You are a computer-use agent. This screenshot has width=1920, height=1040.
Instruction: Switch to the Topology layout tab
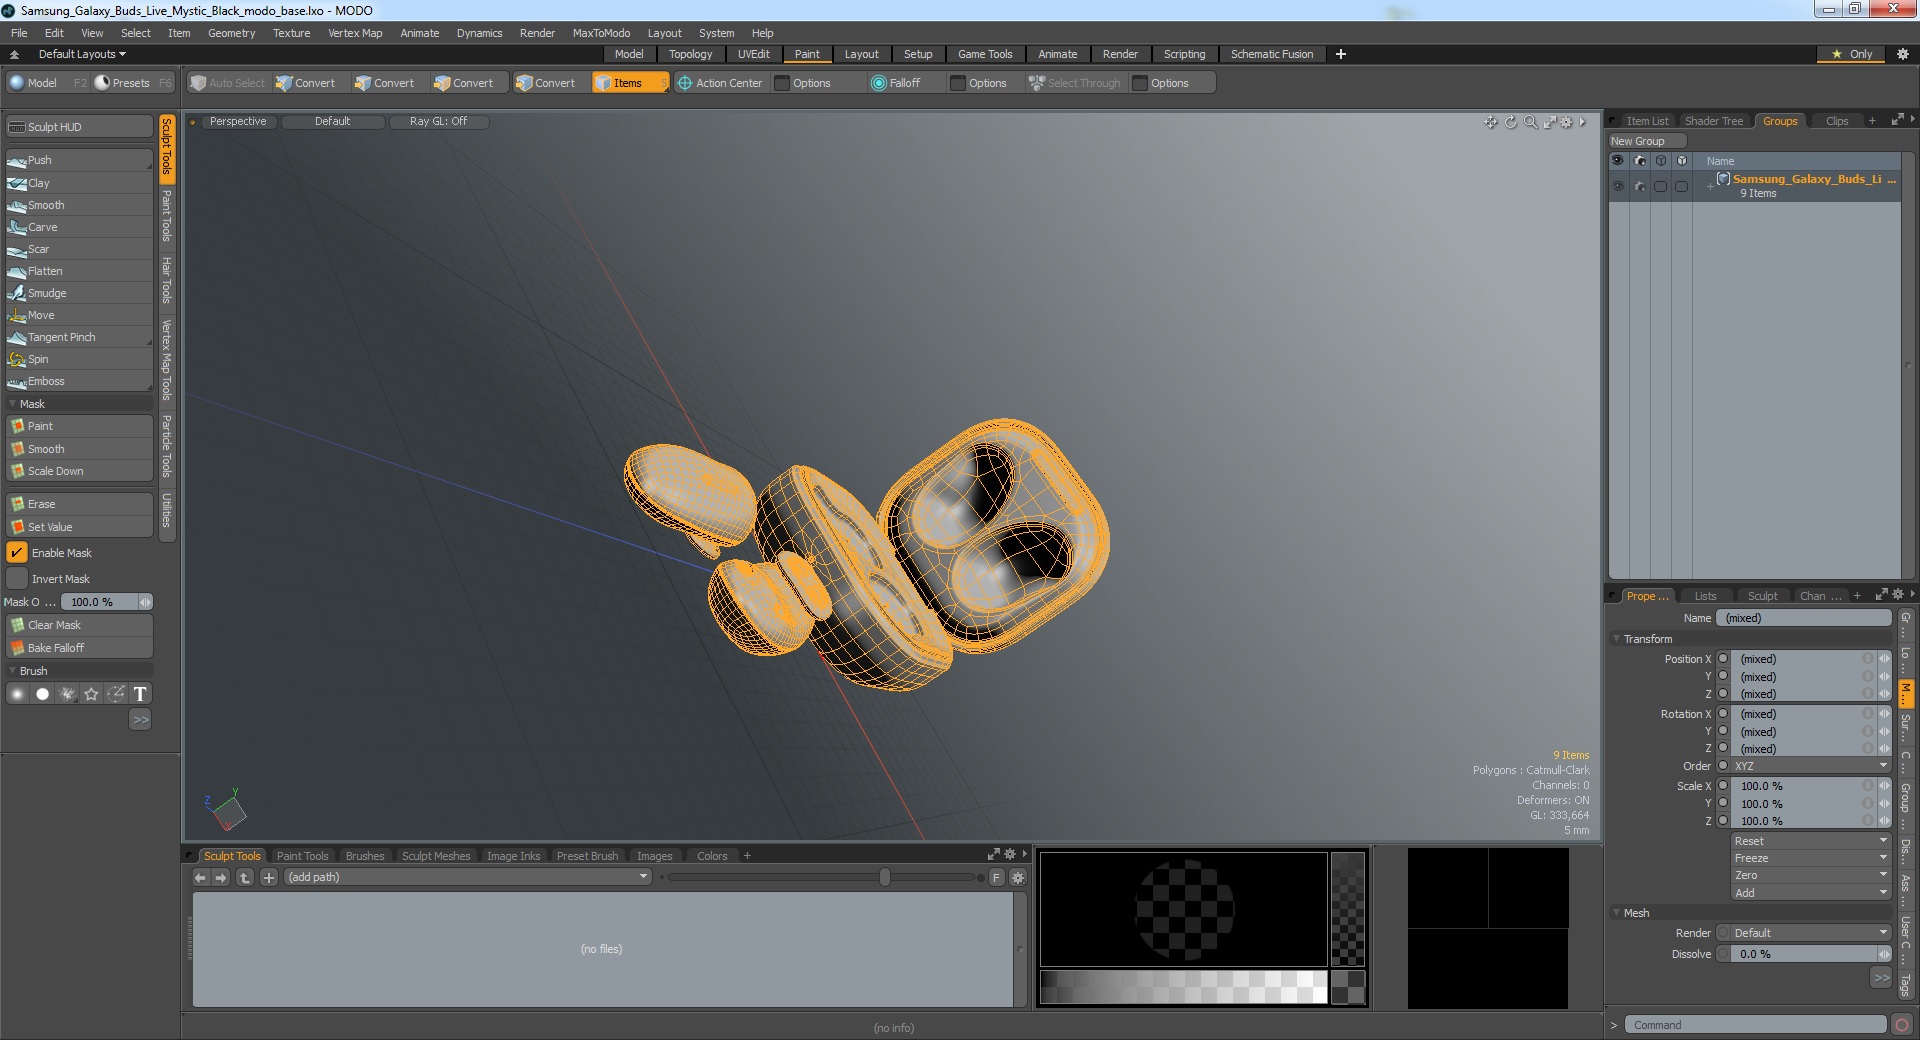click(x=690, y=54)
